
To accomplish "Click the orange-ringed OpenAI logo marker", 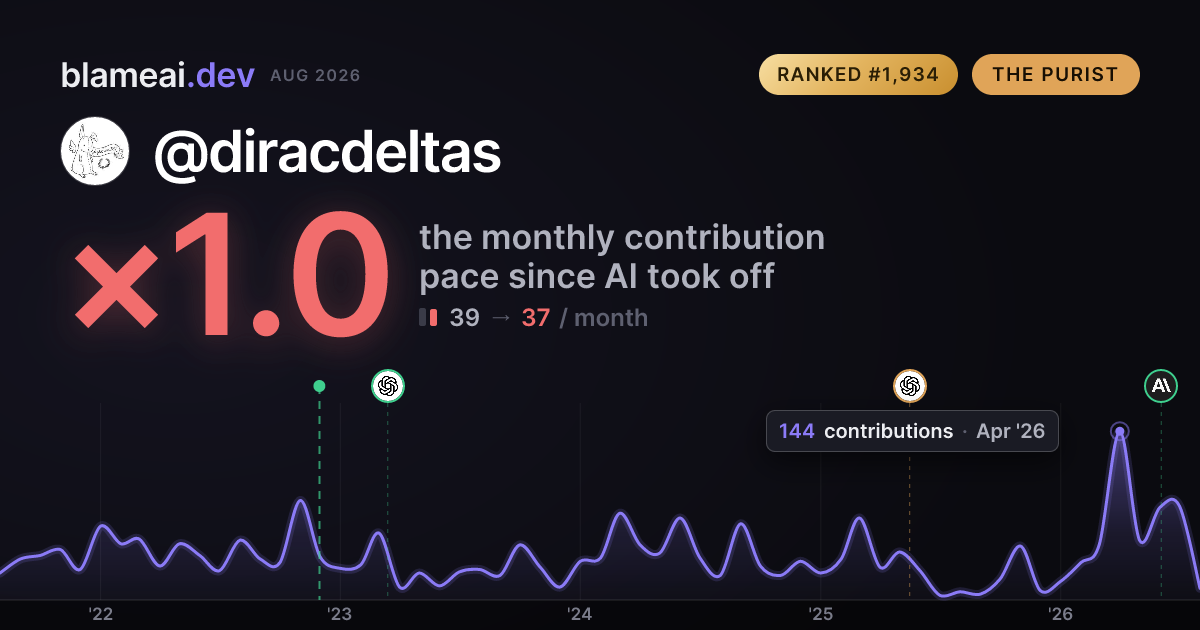I will coord(909,385).
